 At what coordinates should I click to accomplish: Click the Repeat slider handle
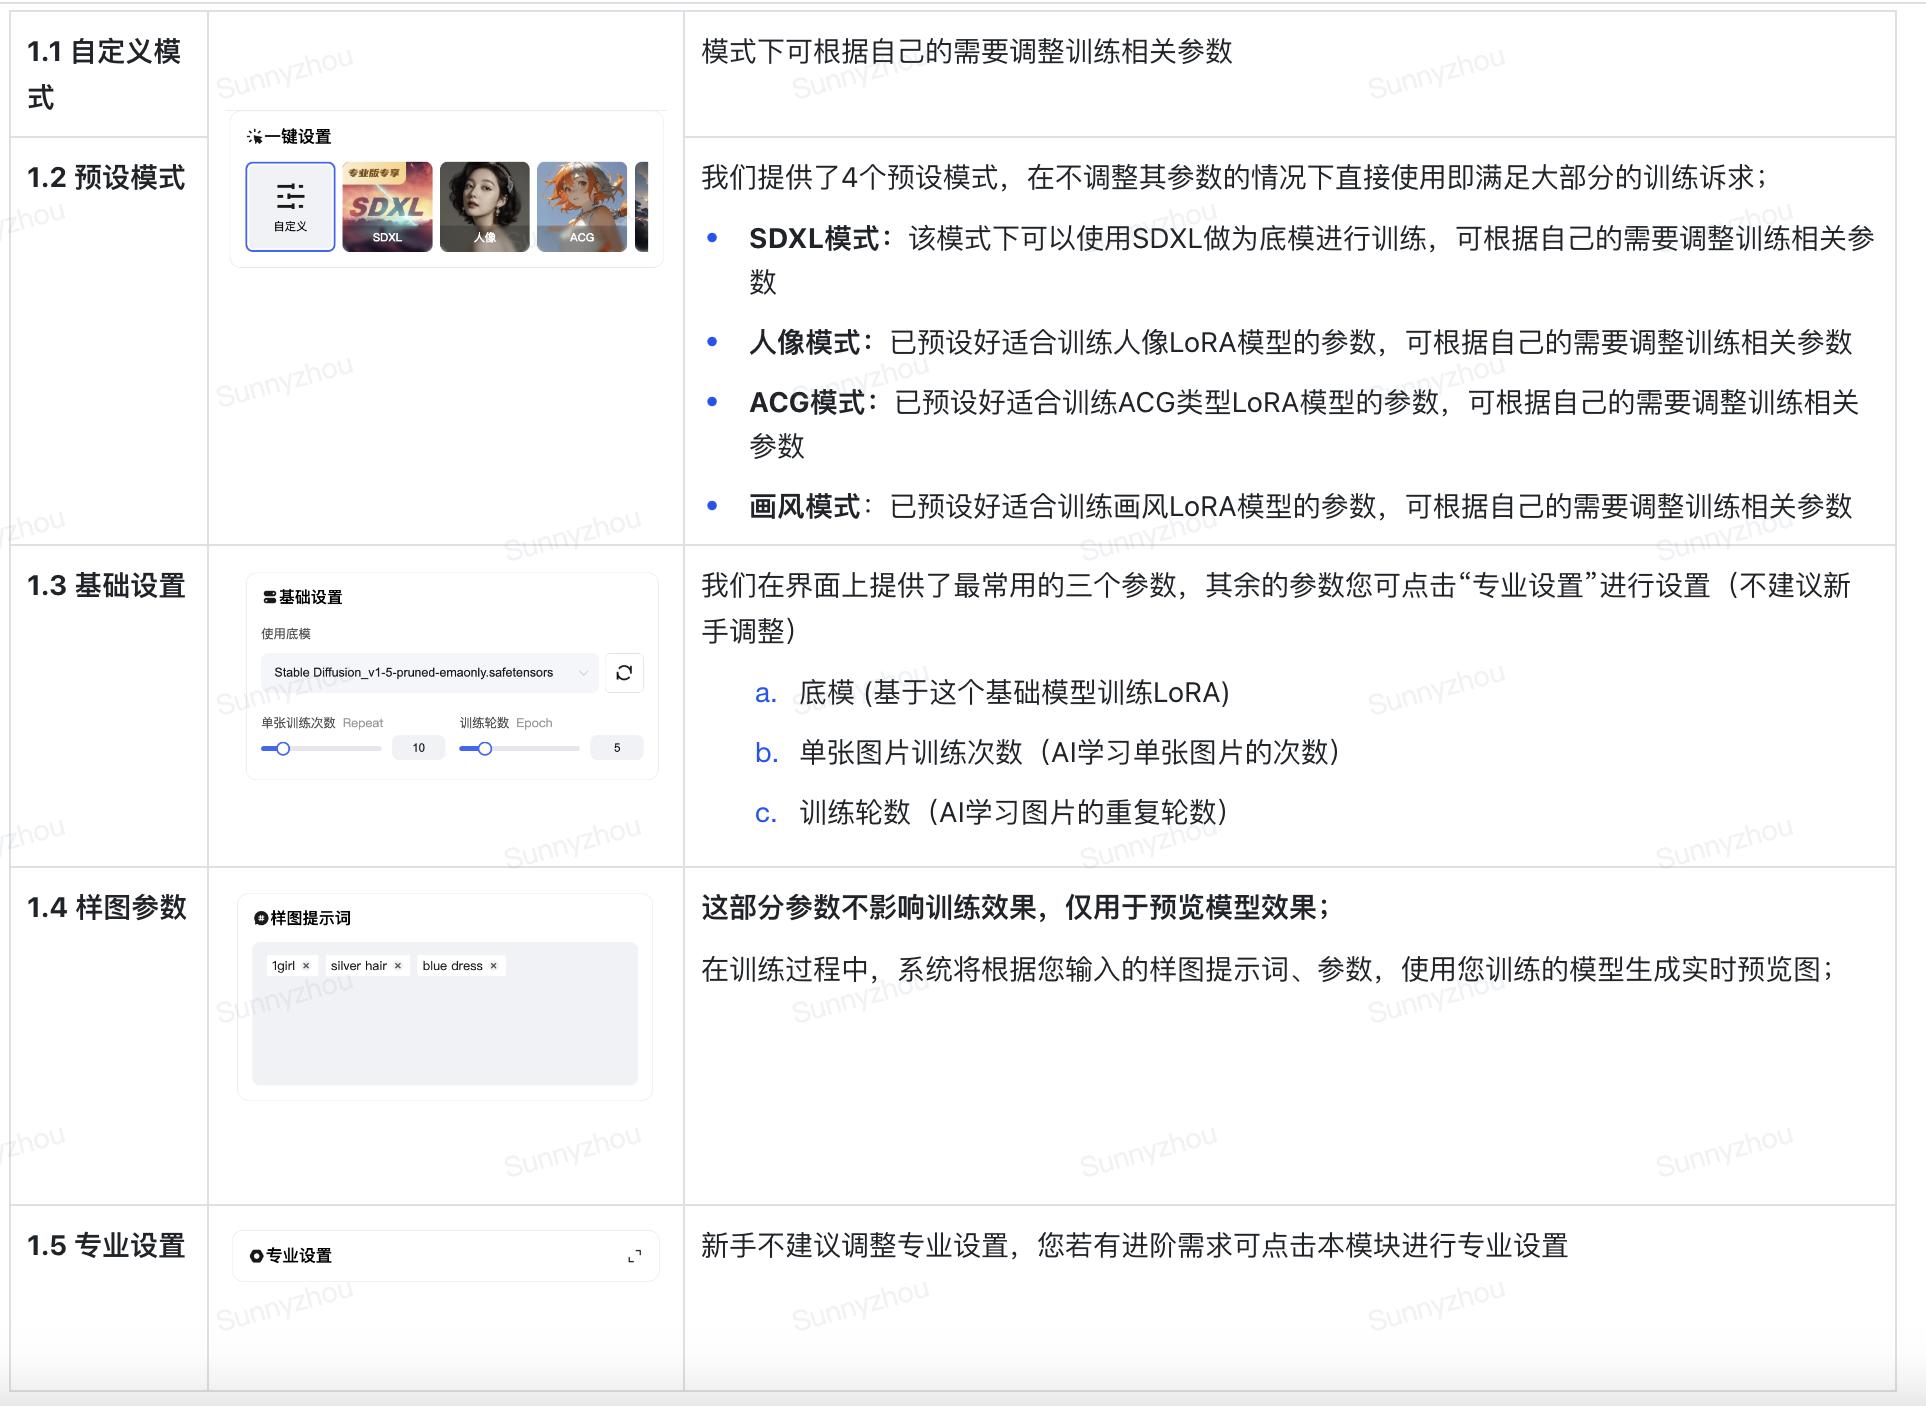283,748
